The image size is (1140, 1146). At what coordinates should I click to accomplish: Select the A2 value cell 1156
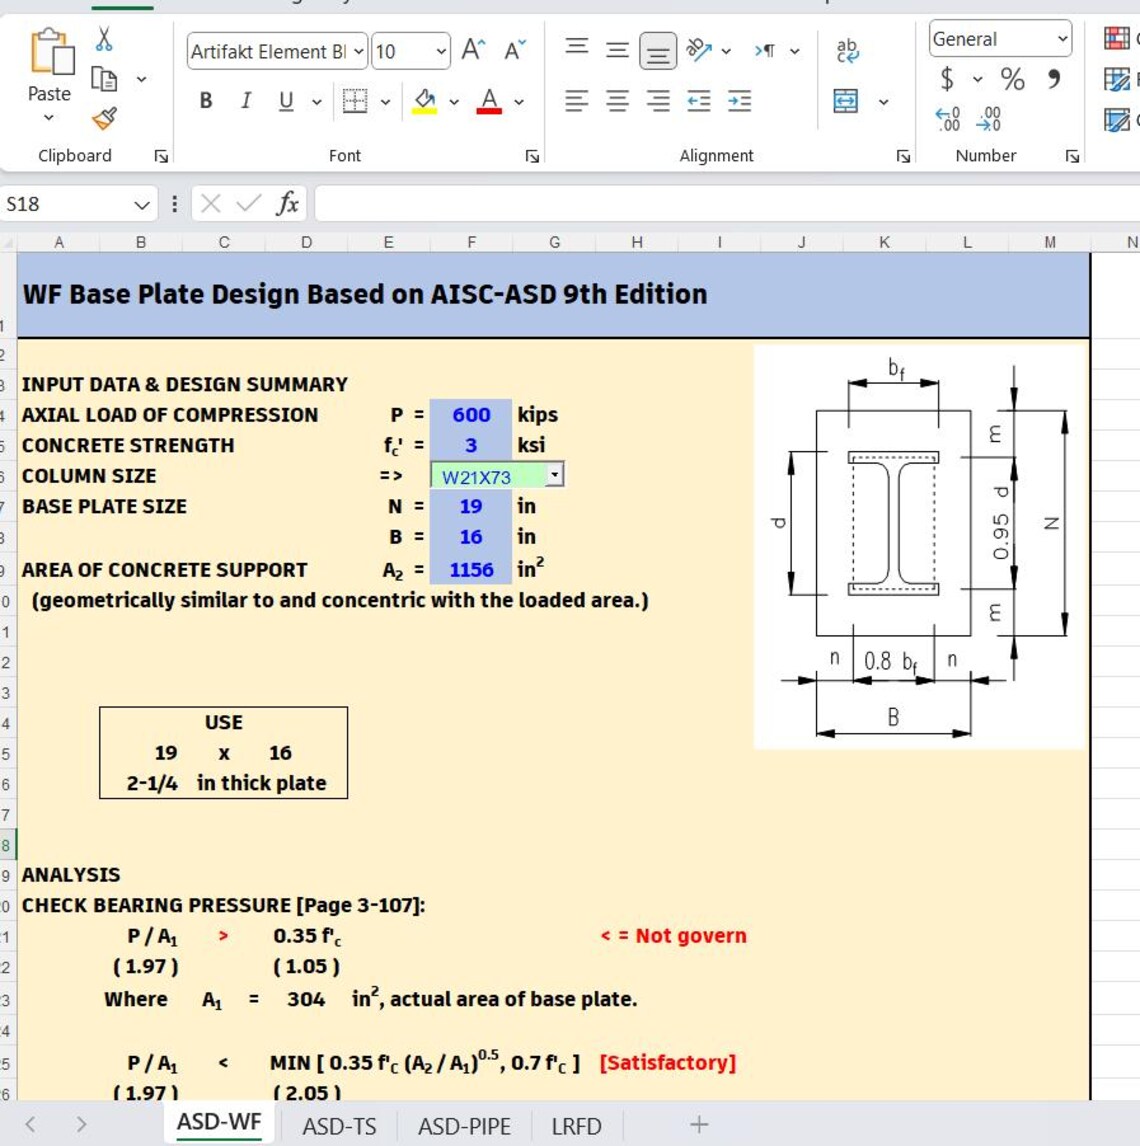click(471, 569)
